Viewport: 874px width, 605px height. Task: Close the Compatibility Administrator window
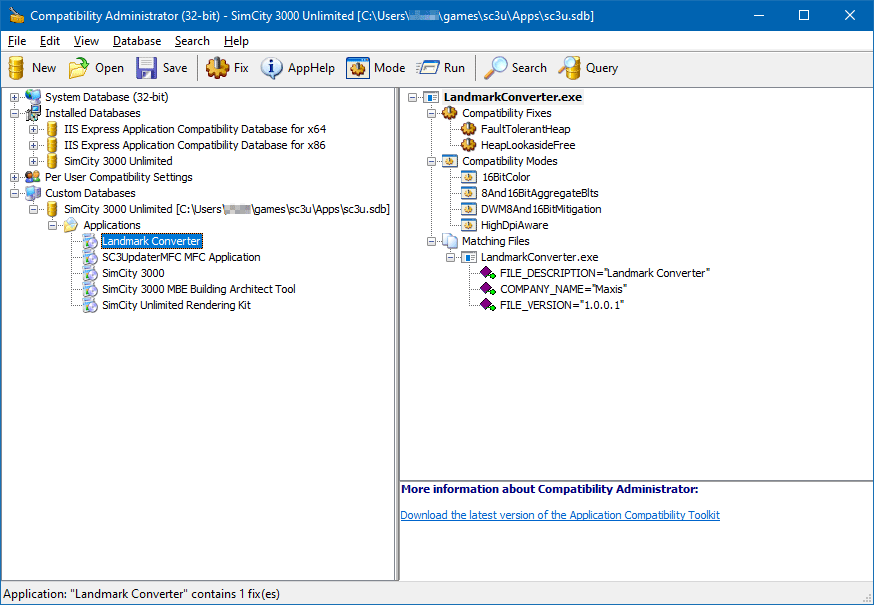pos(850,16)
